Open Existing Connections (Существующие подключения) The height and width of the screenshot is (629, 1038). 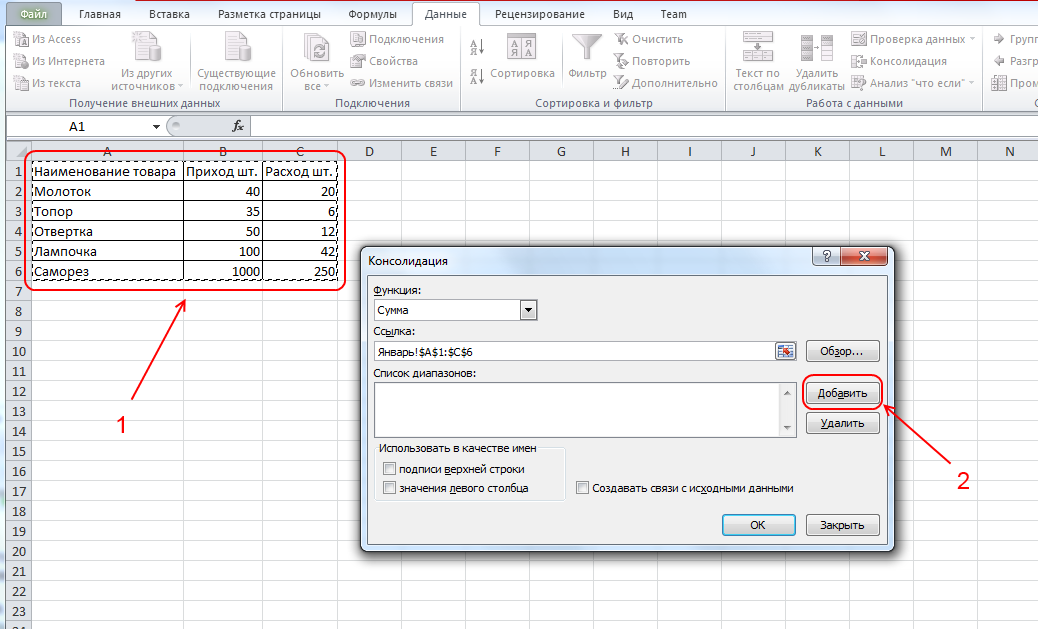coord(236,63)
